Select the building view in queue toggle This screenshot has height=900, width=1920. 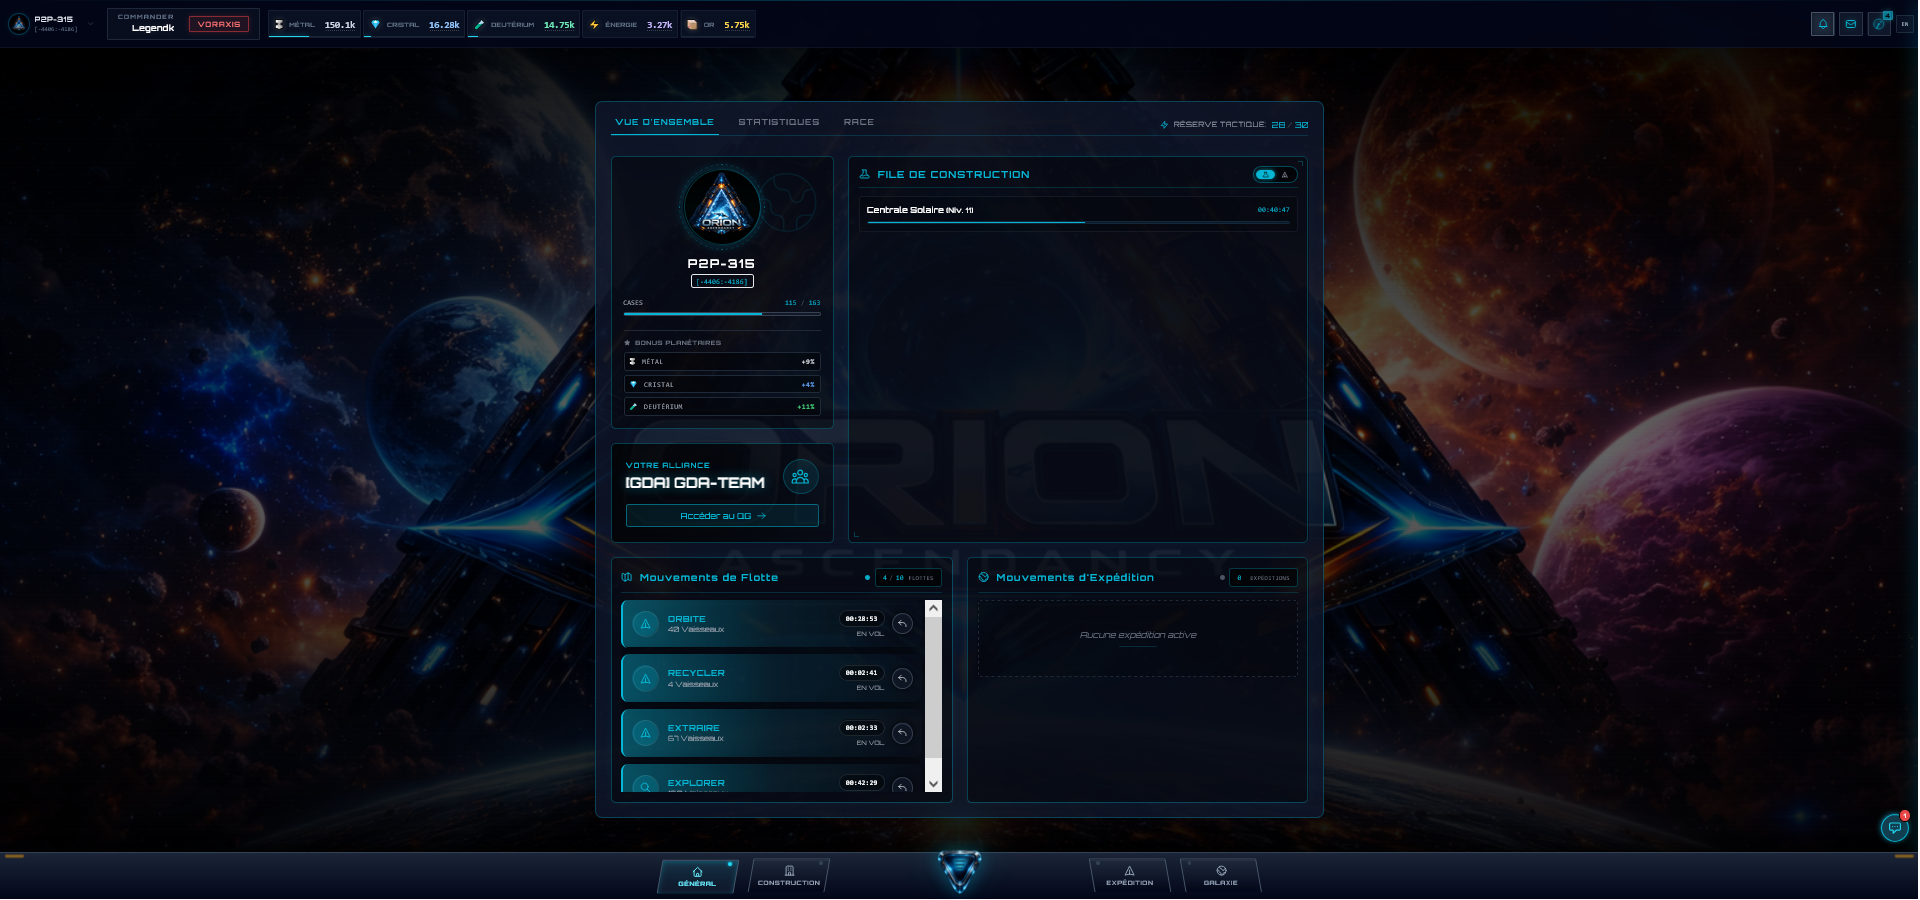1266,175
